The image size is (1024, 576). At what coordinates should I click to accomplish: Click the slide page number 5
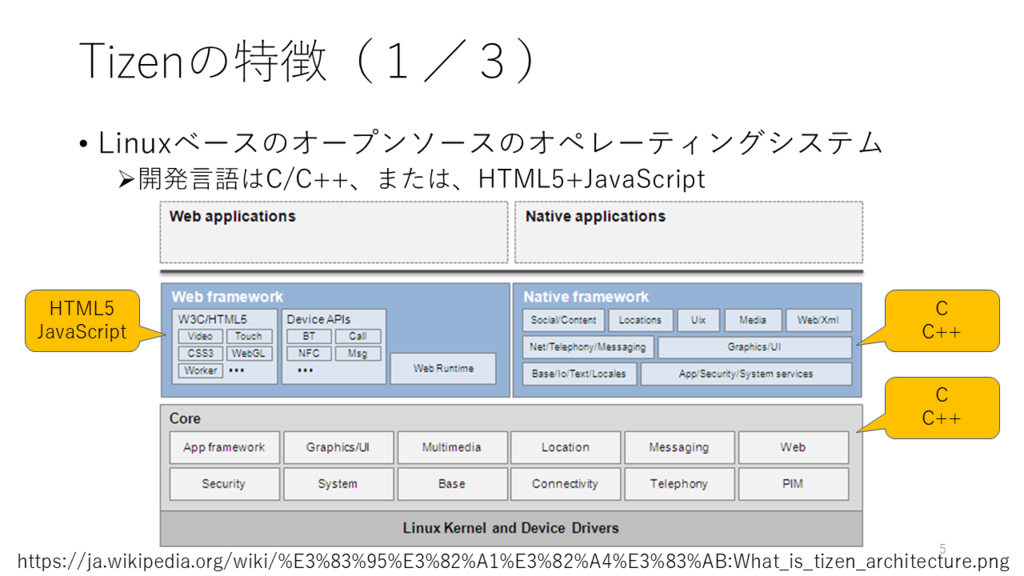[942, 549]
